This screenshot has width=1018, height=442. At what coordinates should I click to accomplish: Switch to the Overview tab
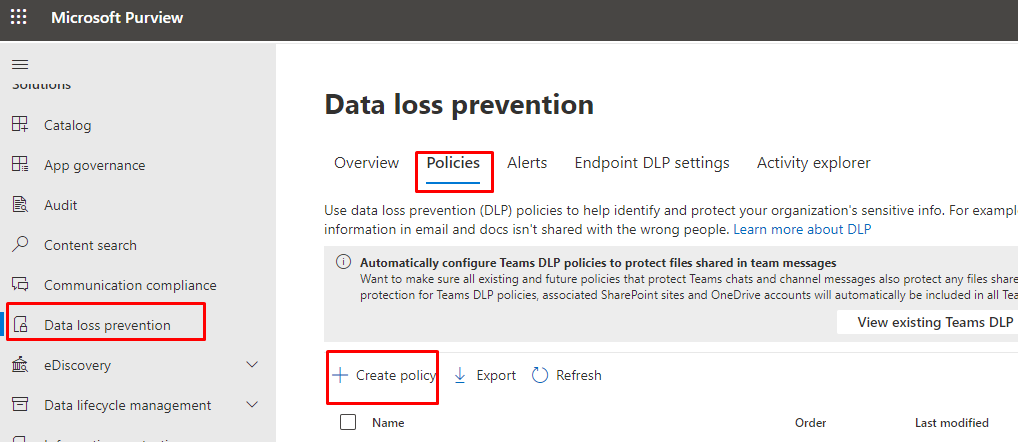pos(366,163)
